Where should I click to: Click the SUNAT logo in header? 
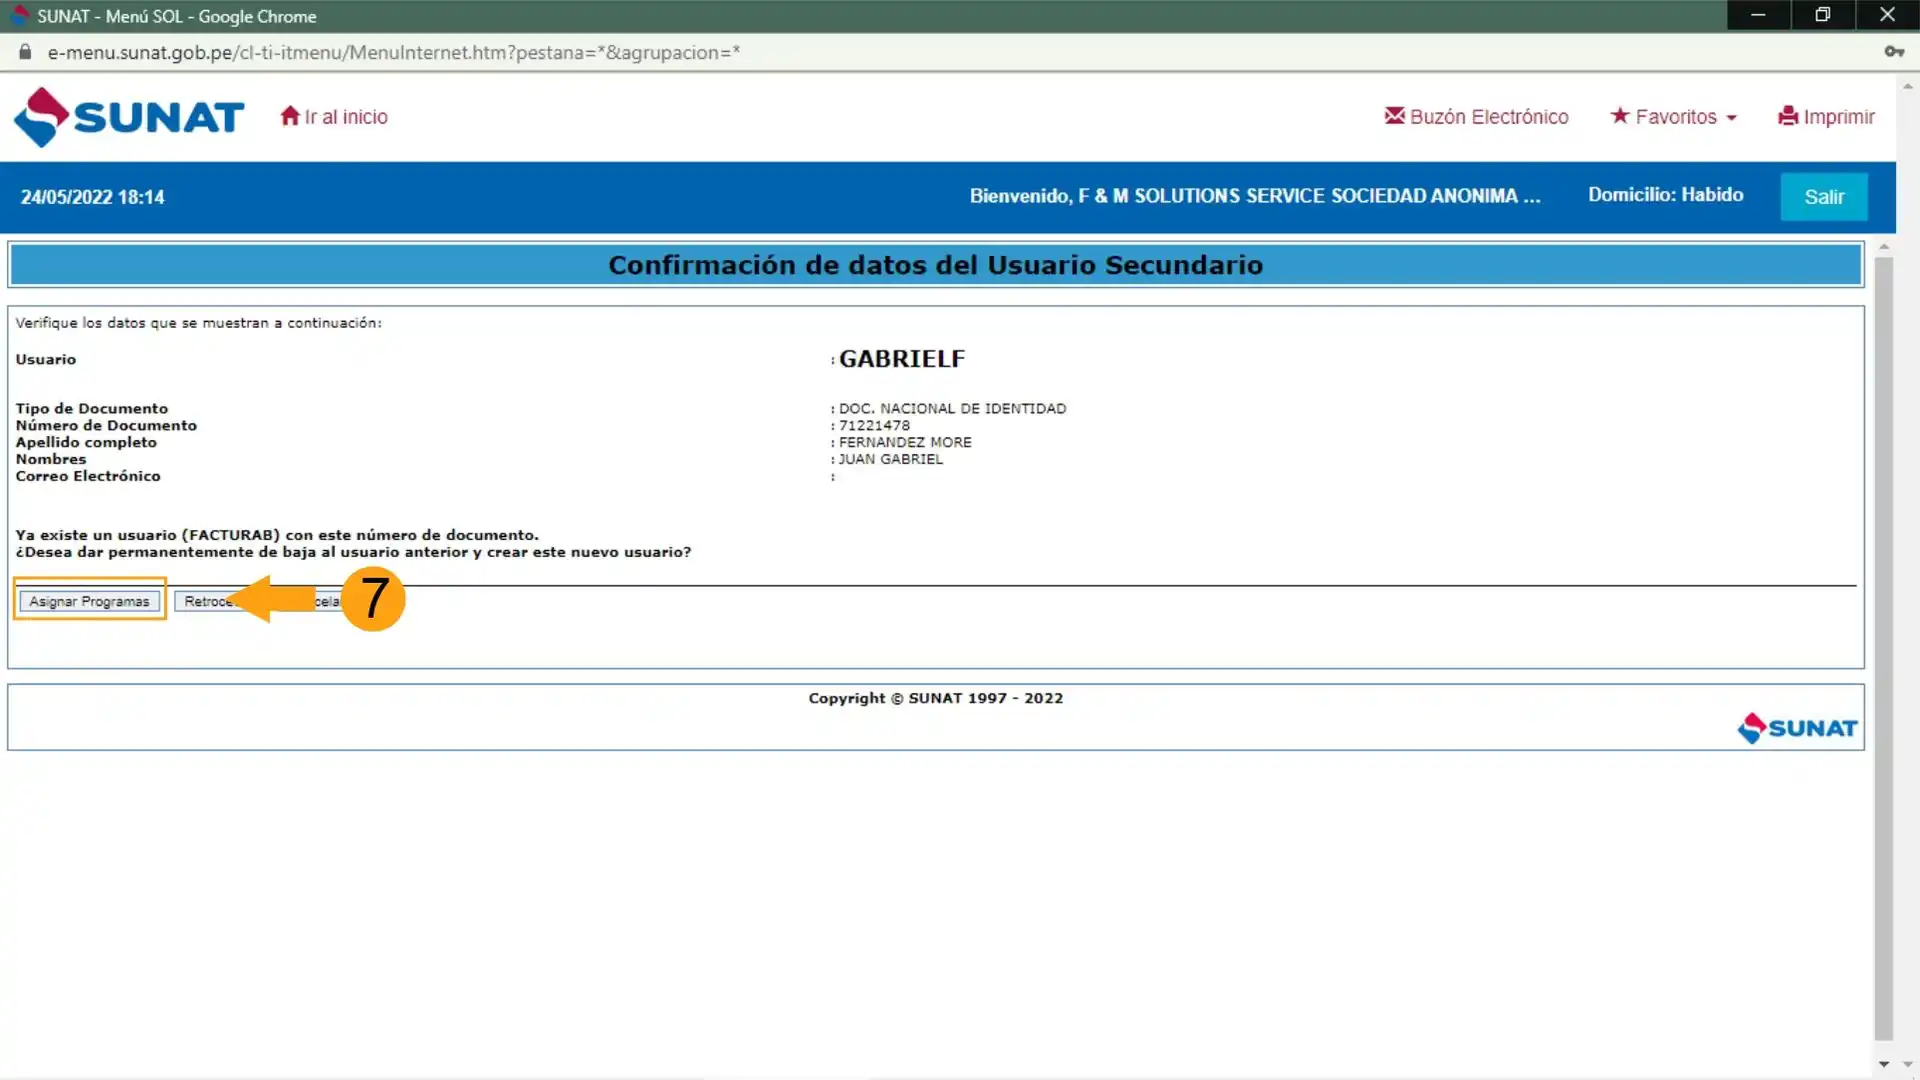coord(128,117)
